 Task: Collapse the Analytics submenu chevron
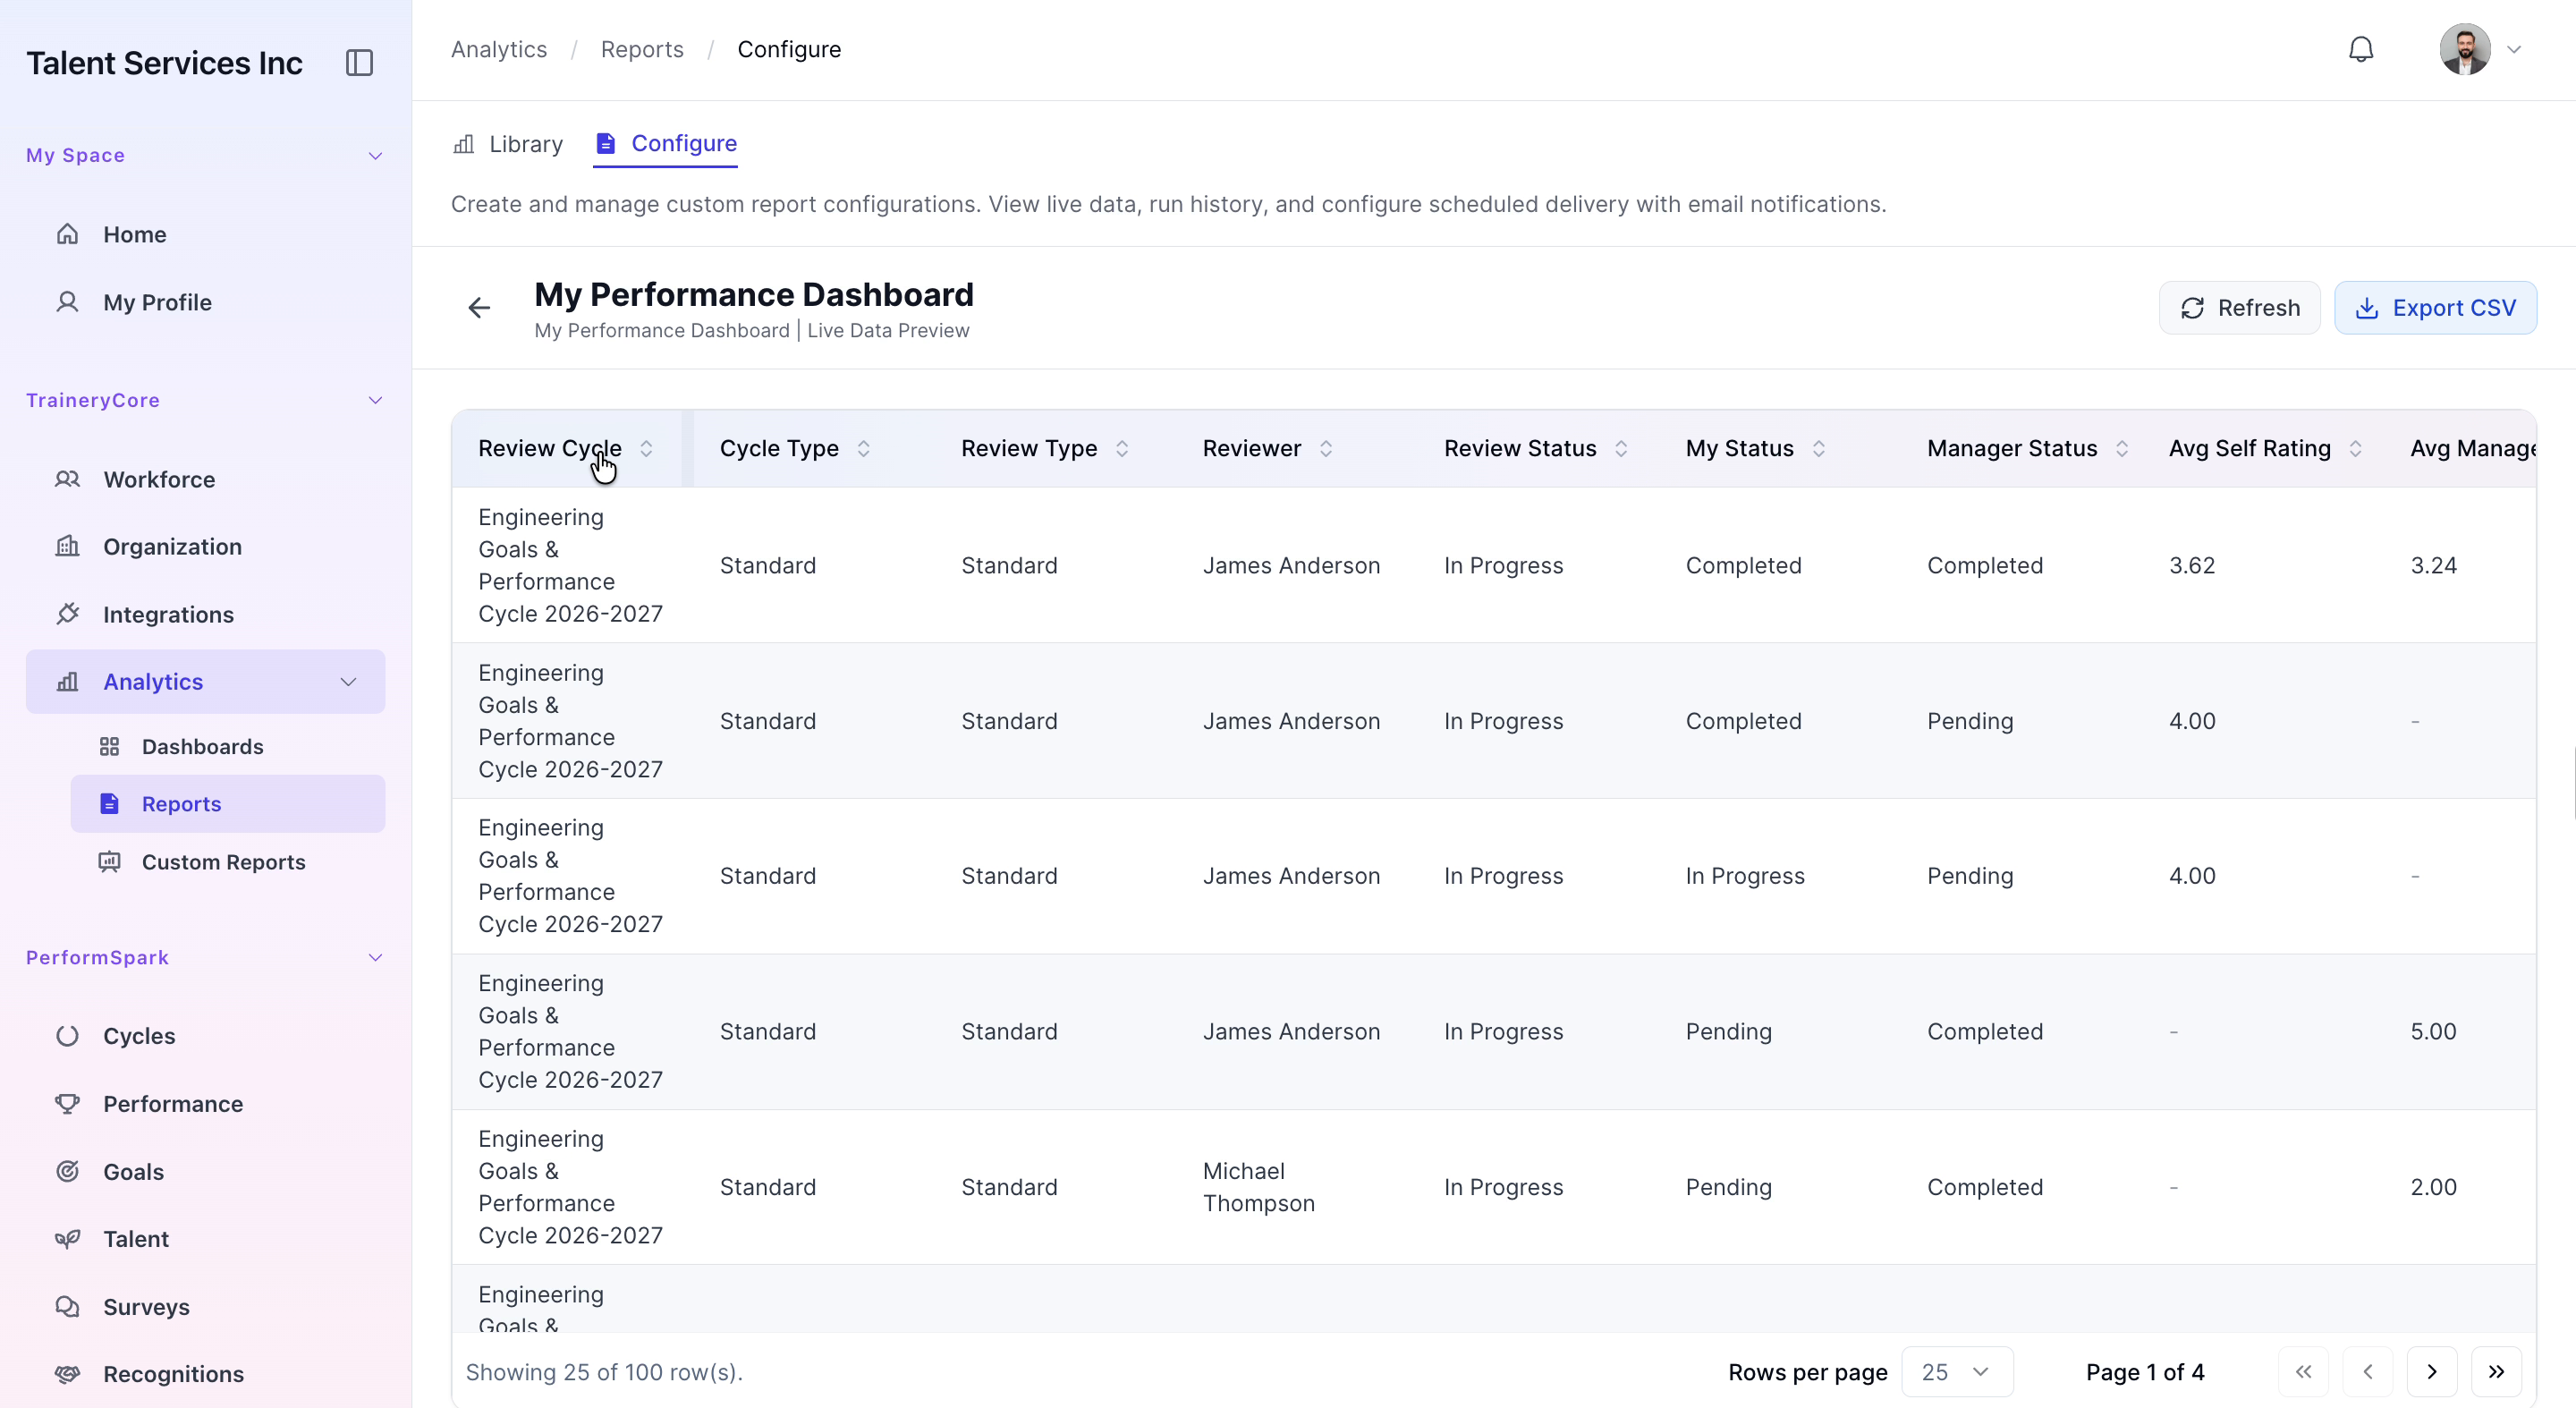(348, 682)
